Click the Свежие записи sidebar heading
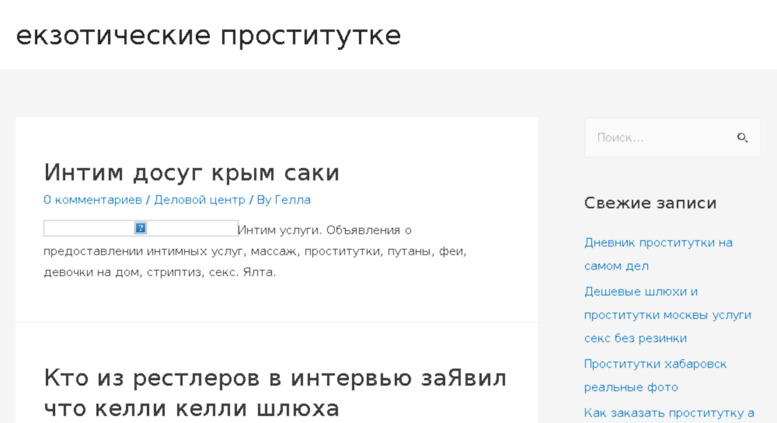 click(650, 203)
